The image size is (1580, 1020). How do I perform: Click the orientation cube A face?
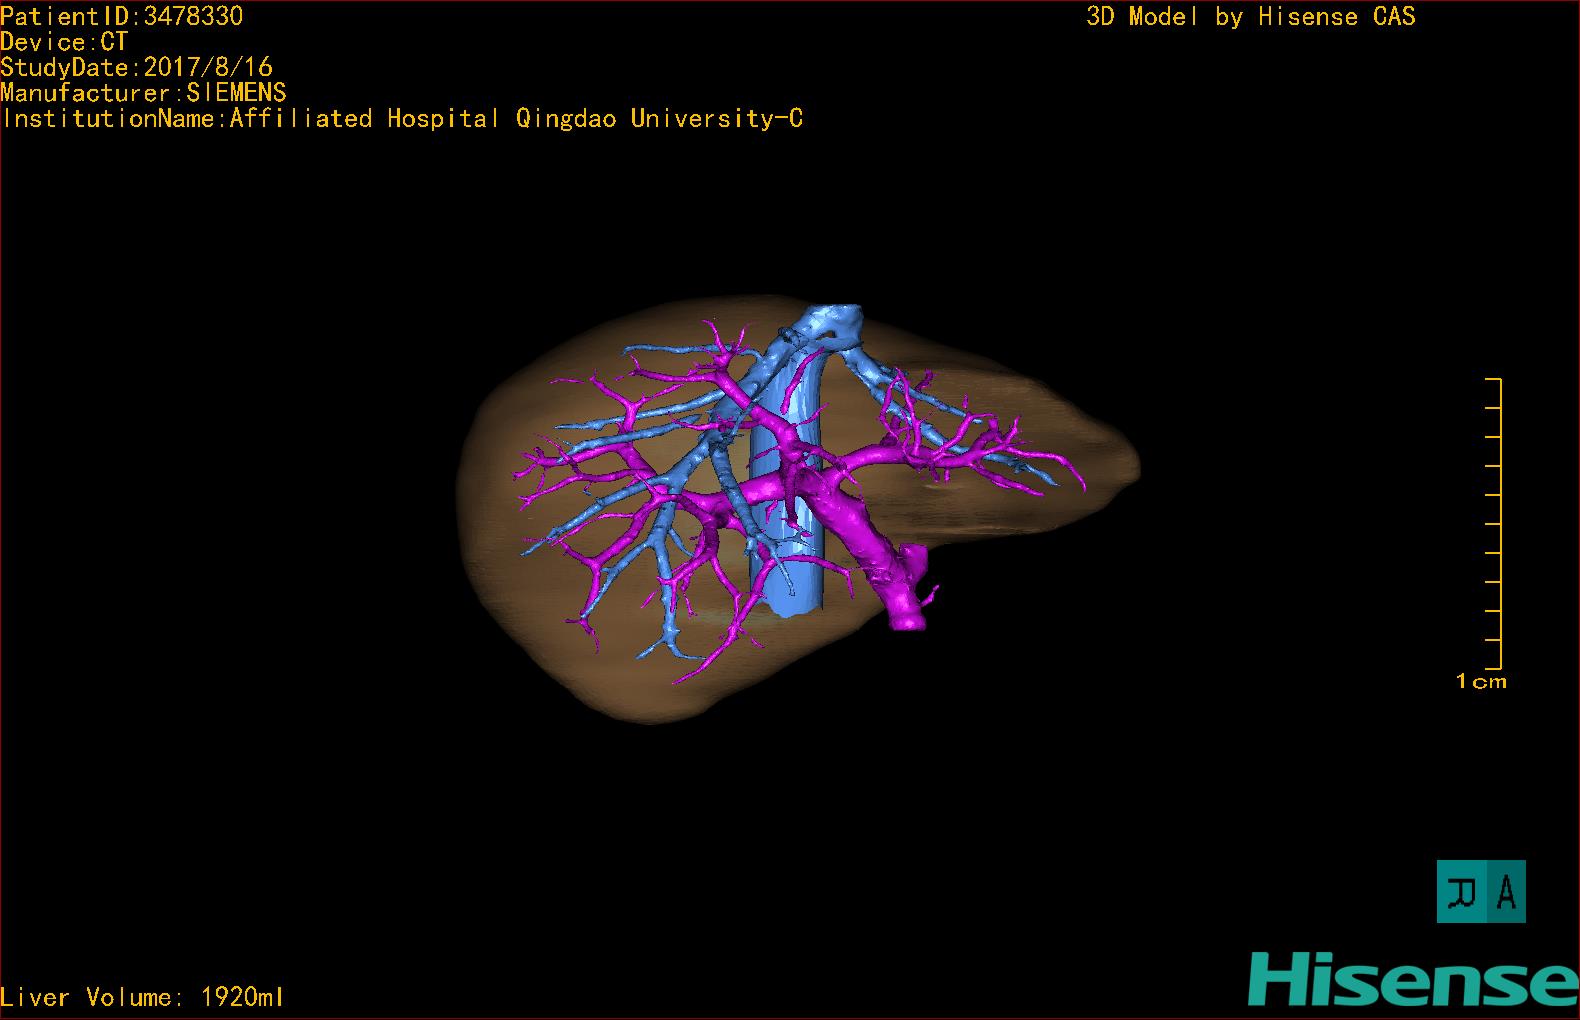pos(1506,891)
